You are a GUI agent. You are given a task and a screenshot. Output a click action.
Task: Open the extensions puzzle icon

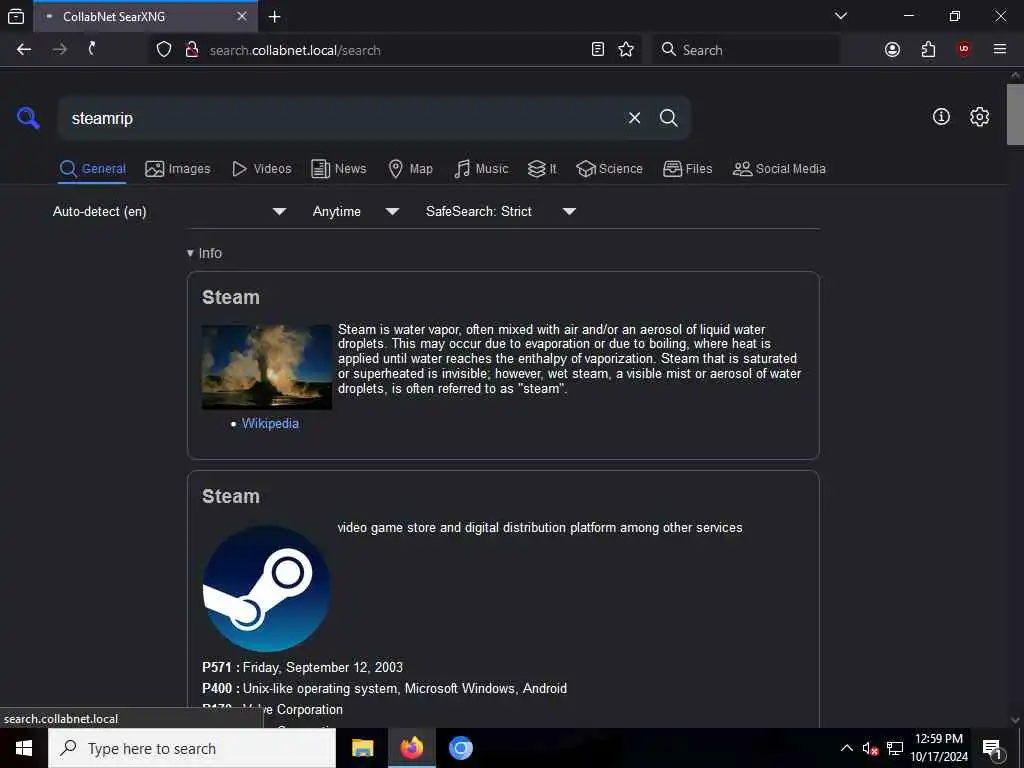tap(929, 50)
